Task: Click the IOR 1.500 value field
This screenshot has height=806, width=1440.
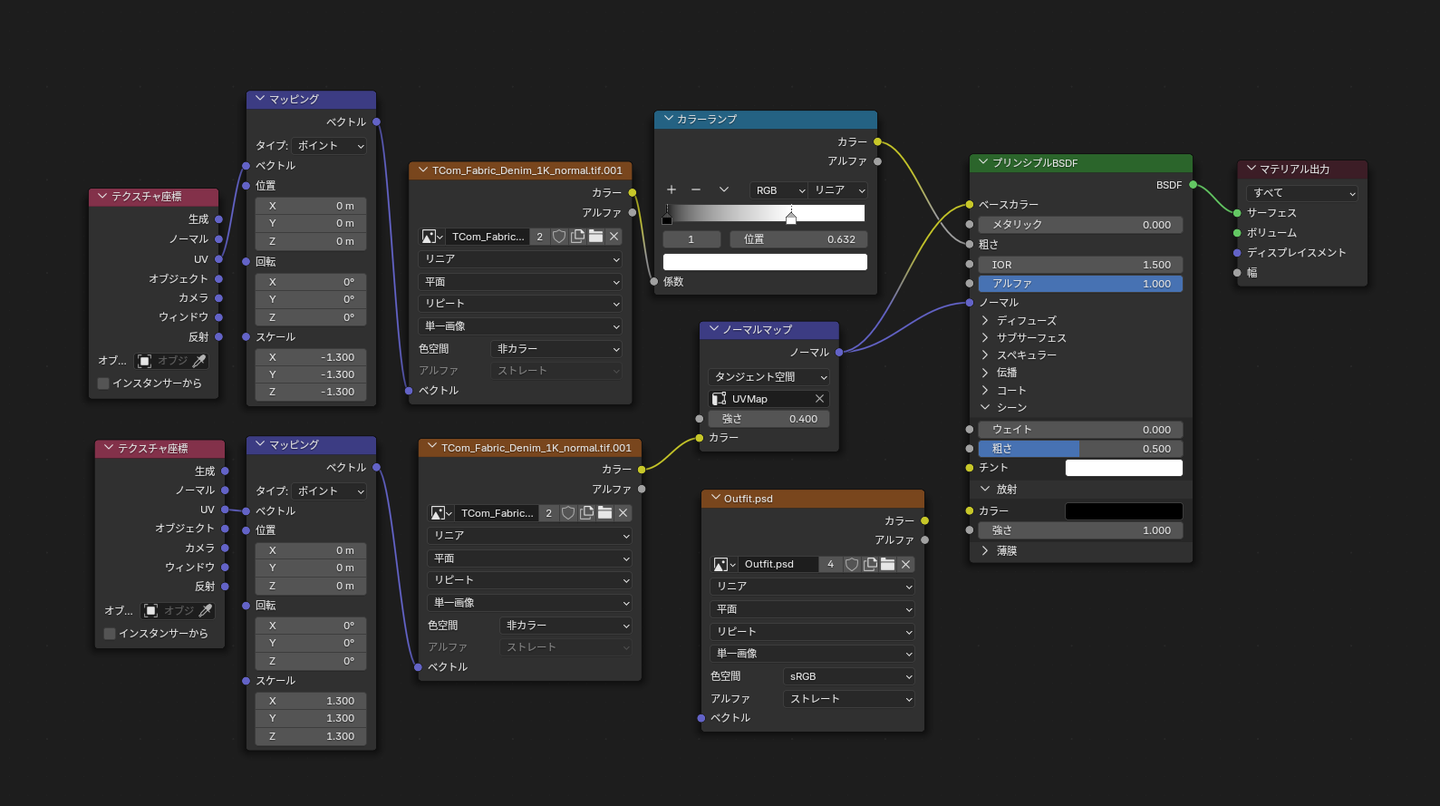Action: [1081, 265]
